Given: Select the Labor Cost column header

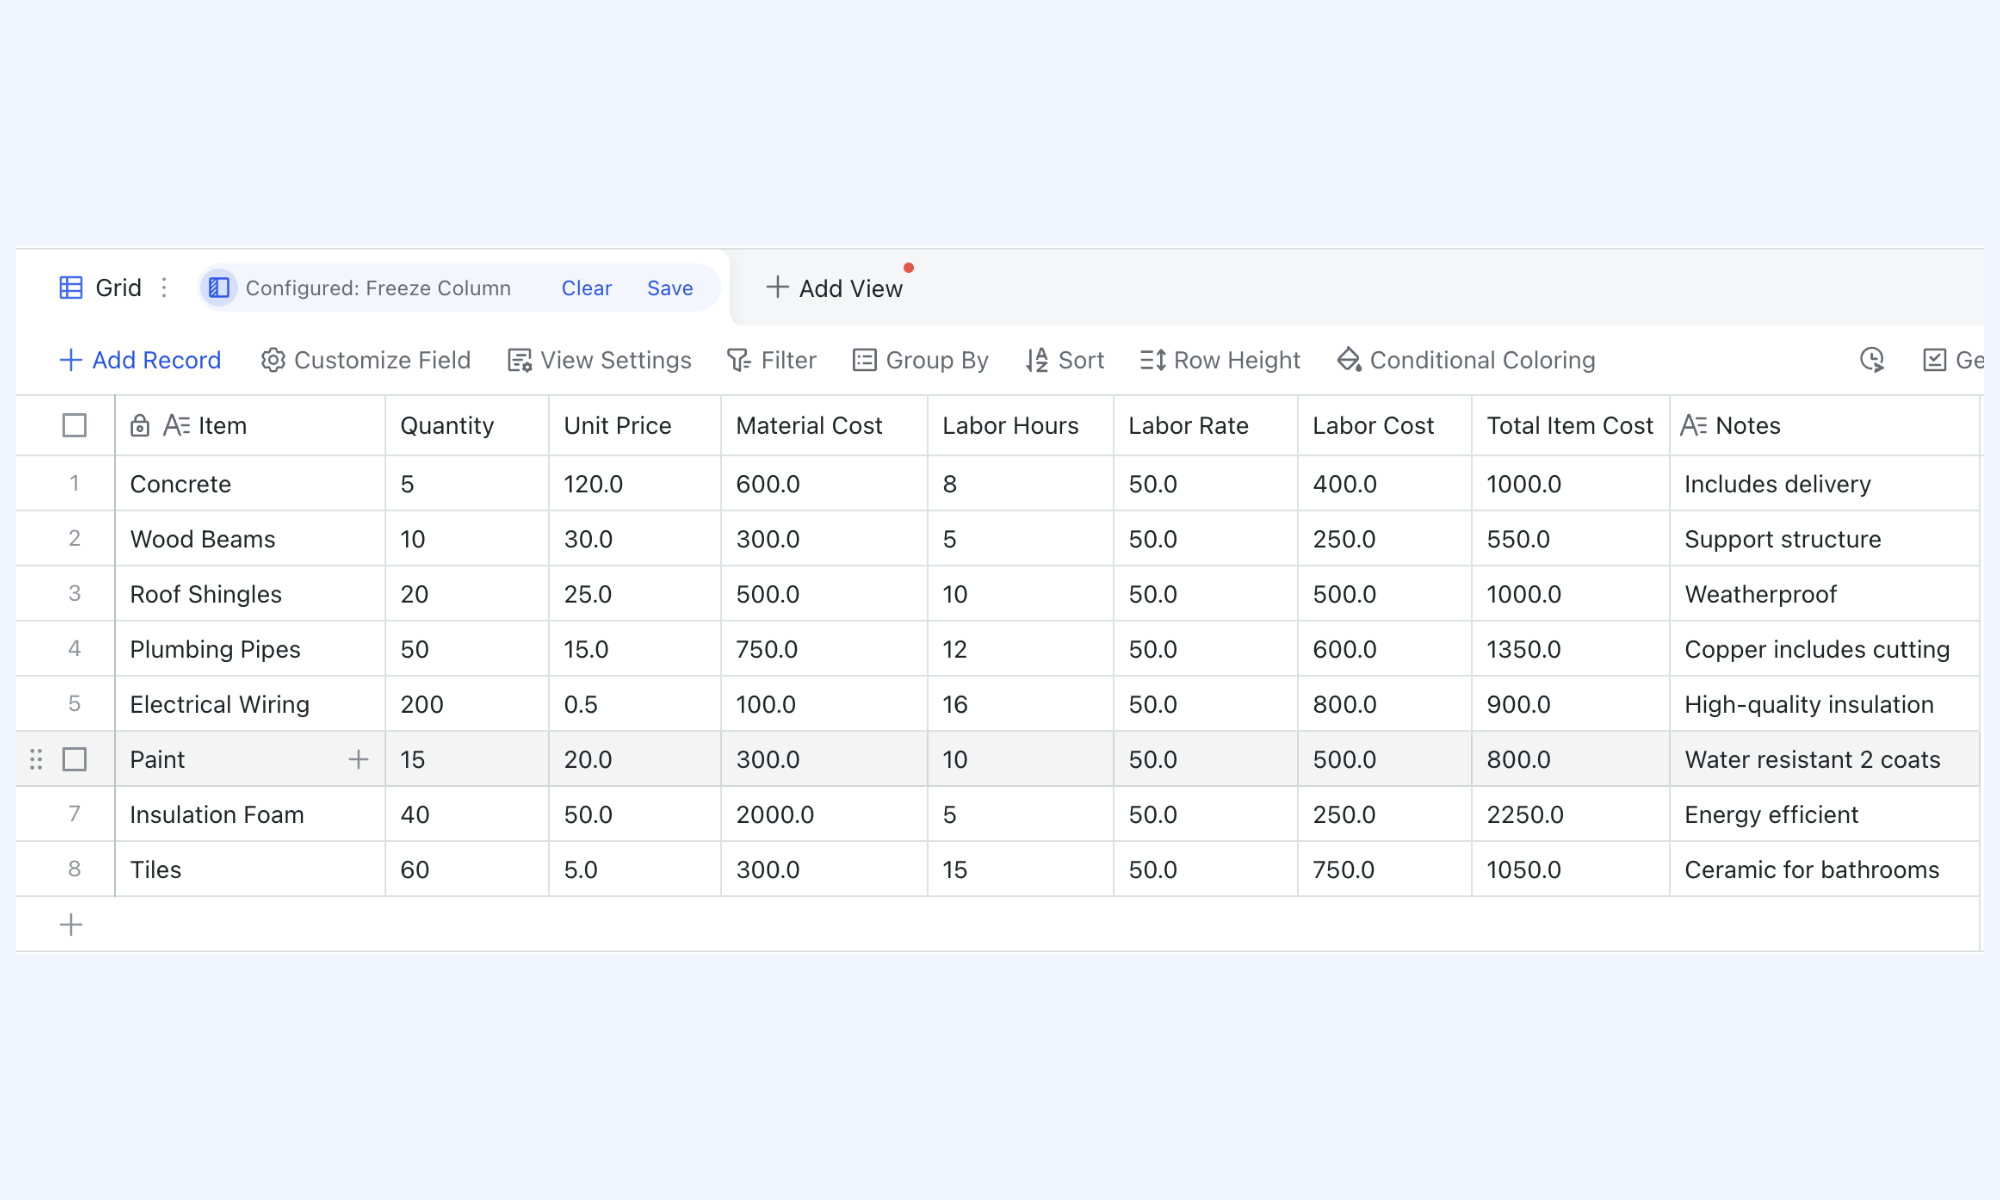Looking at the screenshot, I should pyautogui.click(x=1385, y=426).
